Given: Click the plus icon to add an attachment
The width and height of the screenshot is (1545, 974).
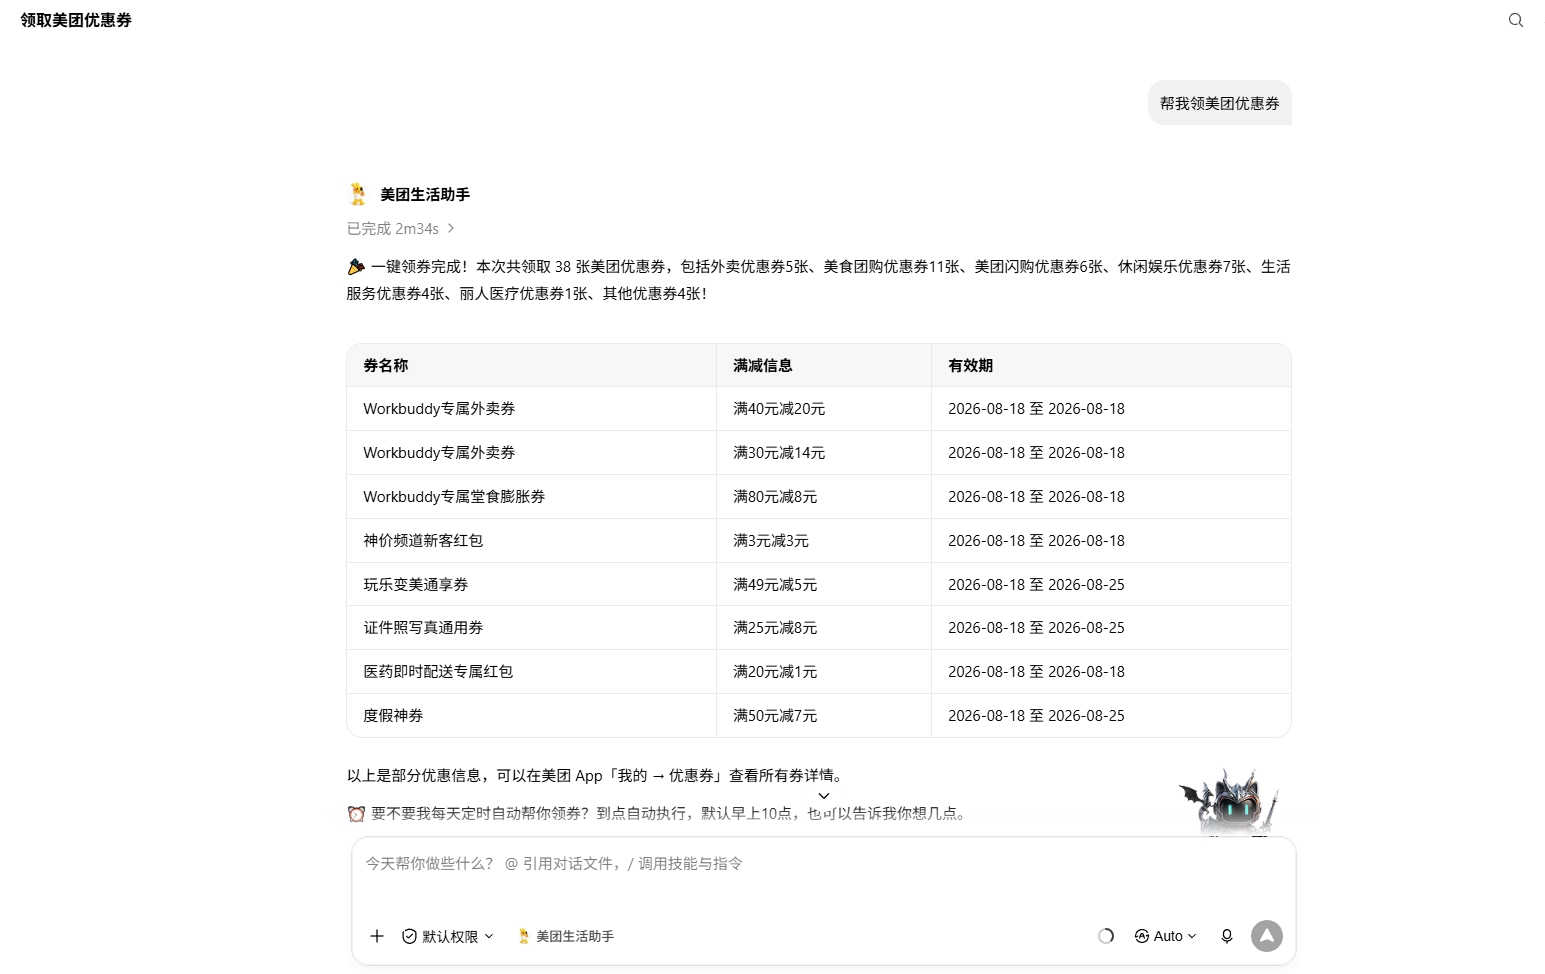Looking at the screenshot, I should pos(377,936).
